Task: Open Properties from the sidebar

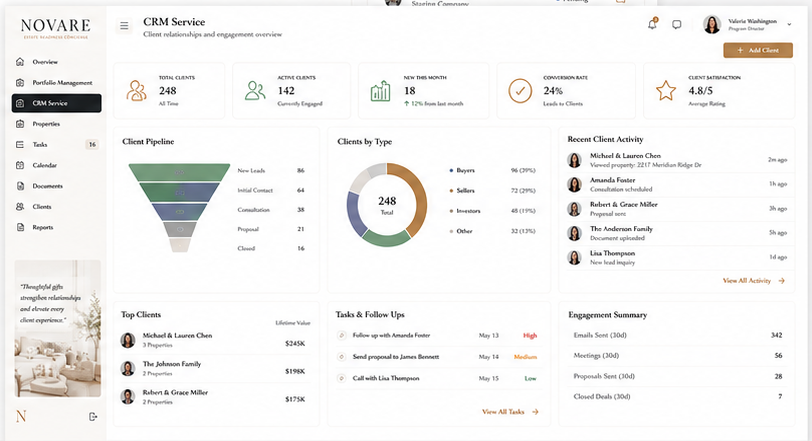Action: (x=56, y=124)
